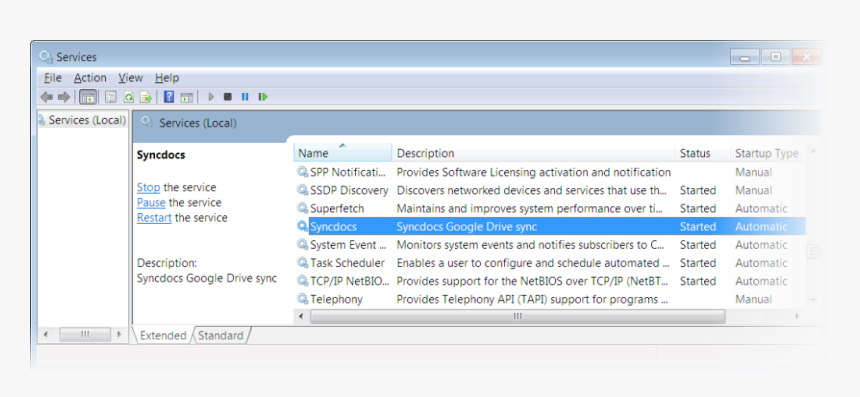Image resolution: width=860 pixels, height=397 pixels.
Task: Open the Action menu
Action: (90, 78)
